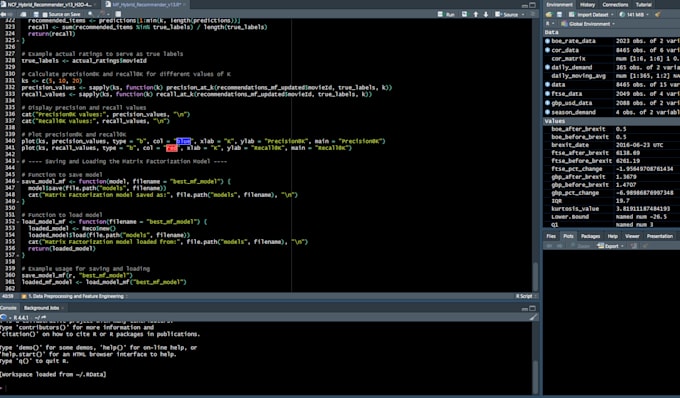Jump to previous section up arrow
680x398 pixels.
[x=475, y=14]
